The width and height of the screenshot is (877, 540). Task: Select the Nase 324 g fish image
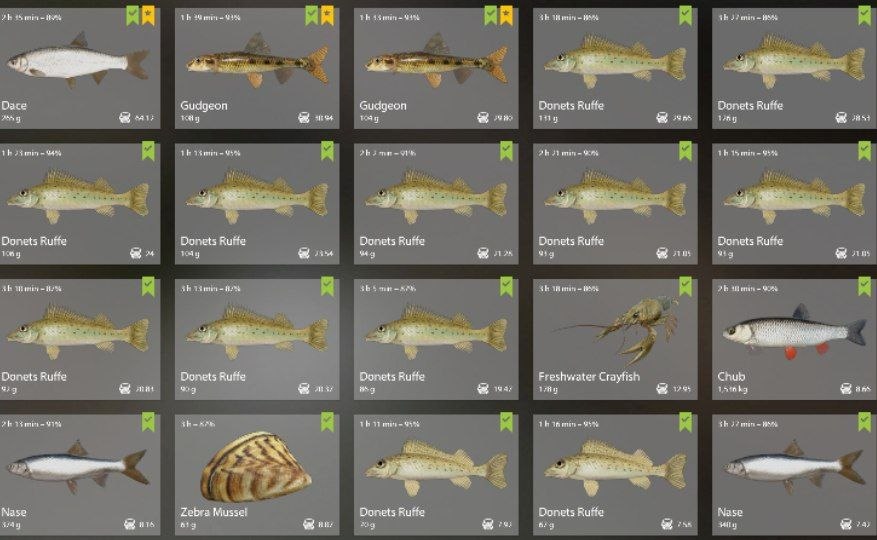coord(78,466)
